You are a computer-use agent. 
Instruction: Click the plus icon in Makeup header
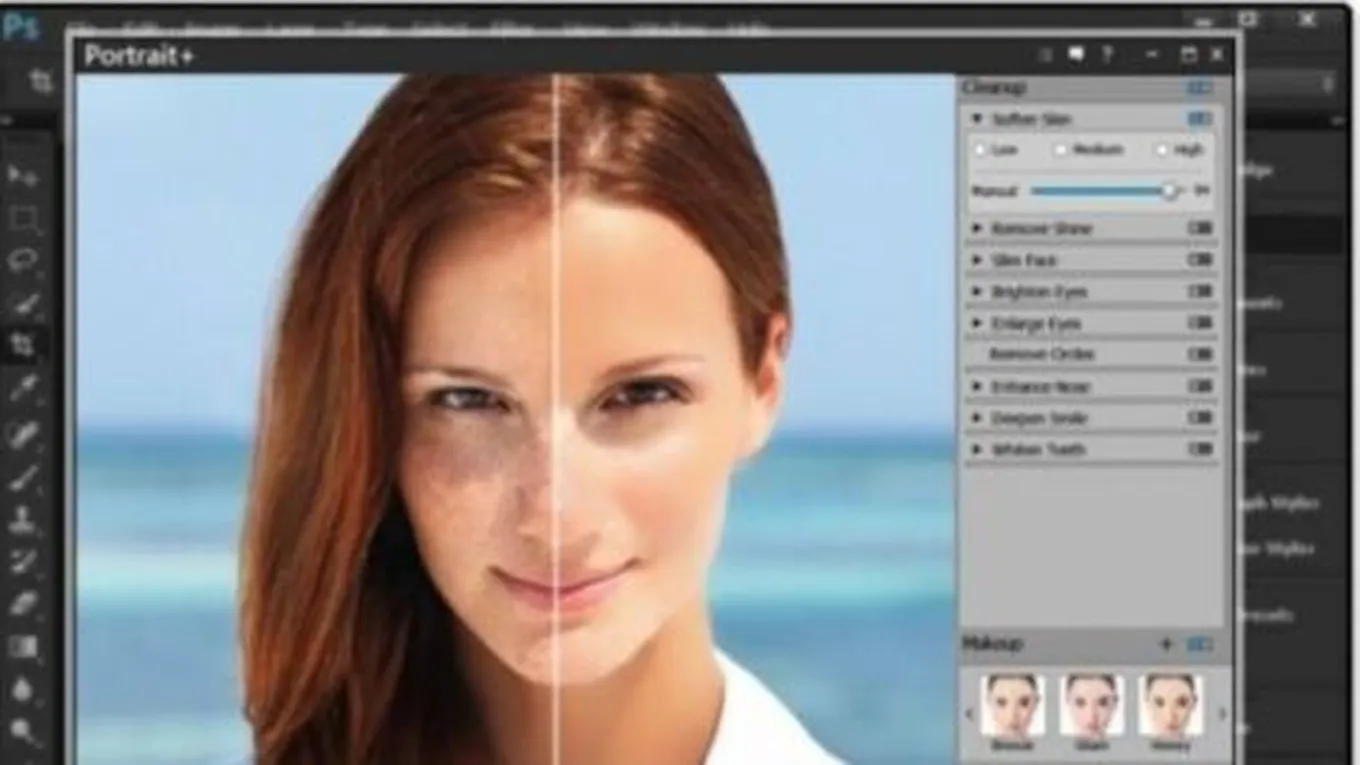[1165, 645]
